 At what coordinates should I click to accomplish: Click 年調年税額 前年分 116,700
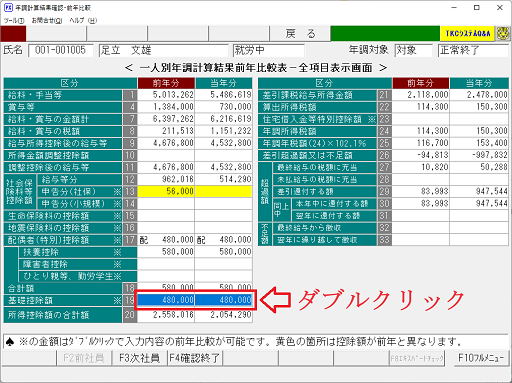coord(421,143)
